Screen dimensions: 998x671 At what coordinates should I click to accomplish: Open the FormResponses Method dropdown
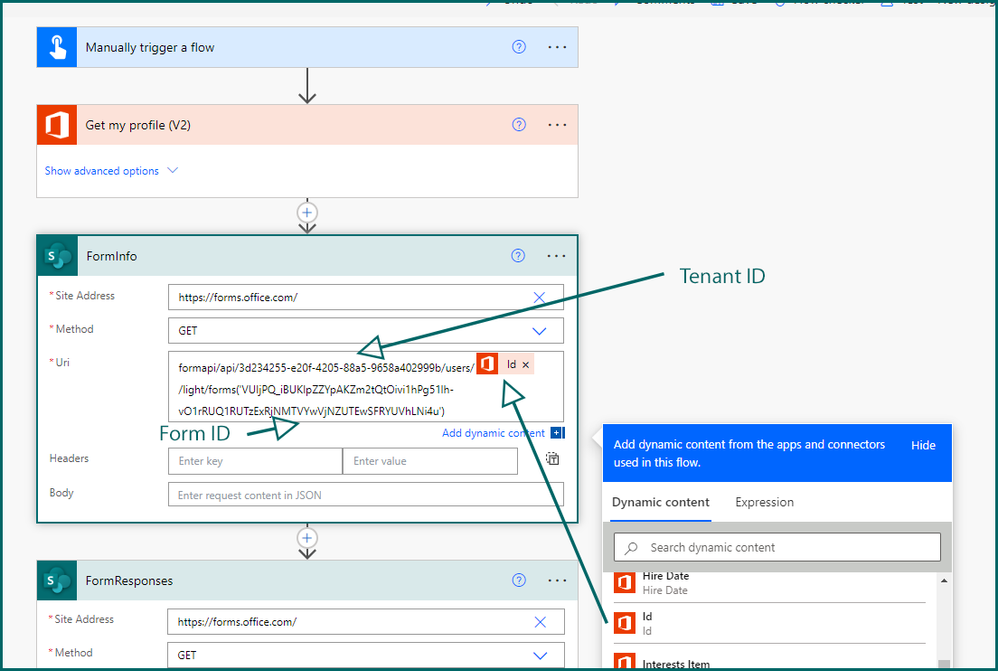pos(540,655)
